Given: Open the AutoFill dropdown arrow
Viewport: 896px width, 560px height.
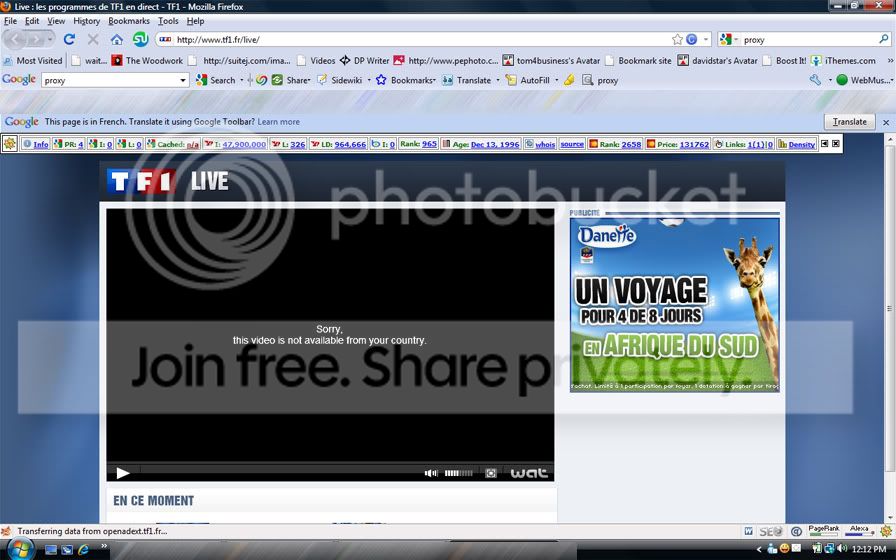Looking at the screenshot, I should pyautogui.click(x=557, y=81).
